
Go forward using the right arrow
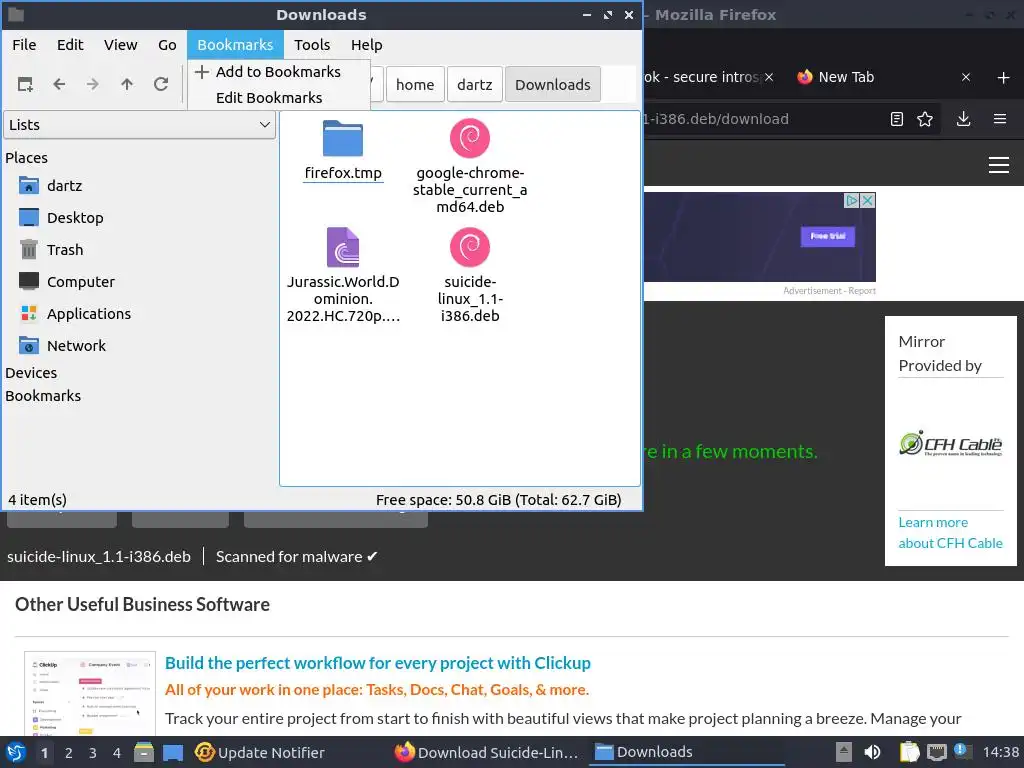[x=93, y=84]
